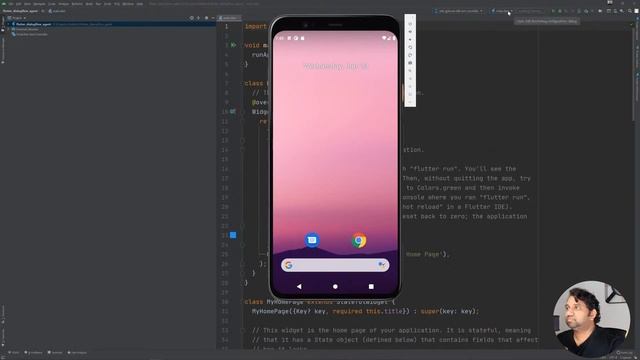640x360 pixels.
Task: Open the File menu
Action: pos(11,4)
